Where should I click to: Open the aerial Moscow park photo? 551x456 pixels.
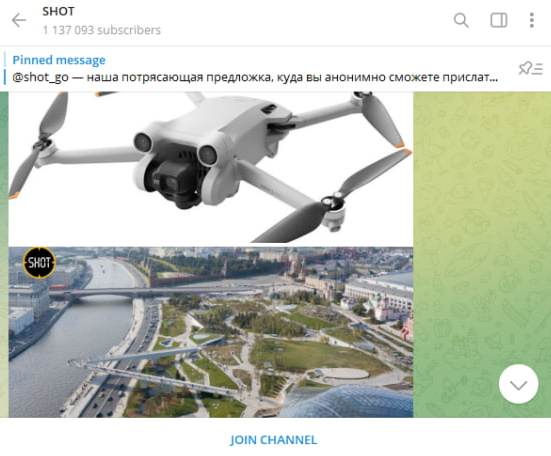pos(211,332)
